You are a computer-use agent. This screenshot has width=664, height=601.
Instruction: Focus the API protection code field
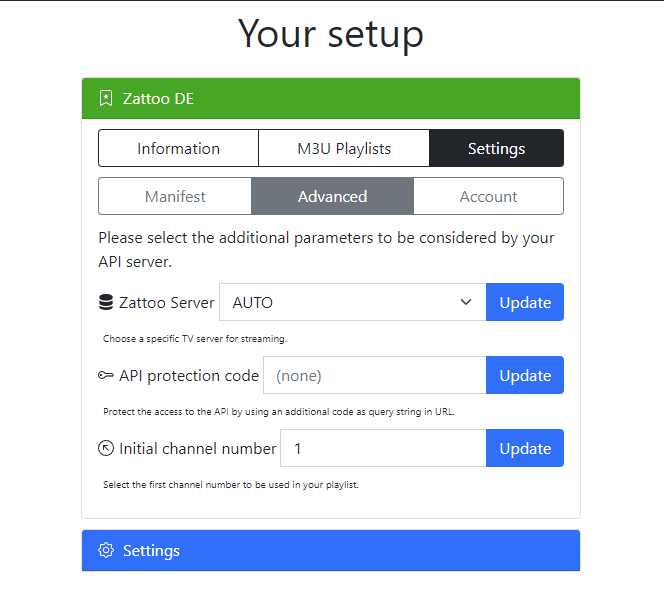pyautogui.click(x=374, y=375)
